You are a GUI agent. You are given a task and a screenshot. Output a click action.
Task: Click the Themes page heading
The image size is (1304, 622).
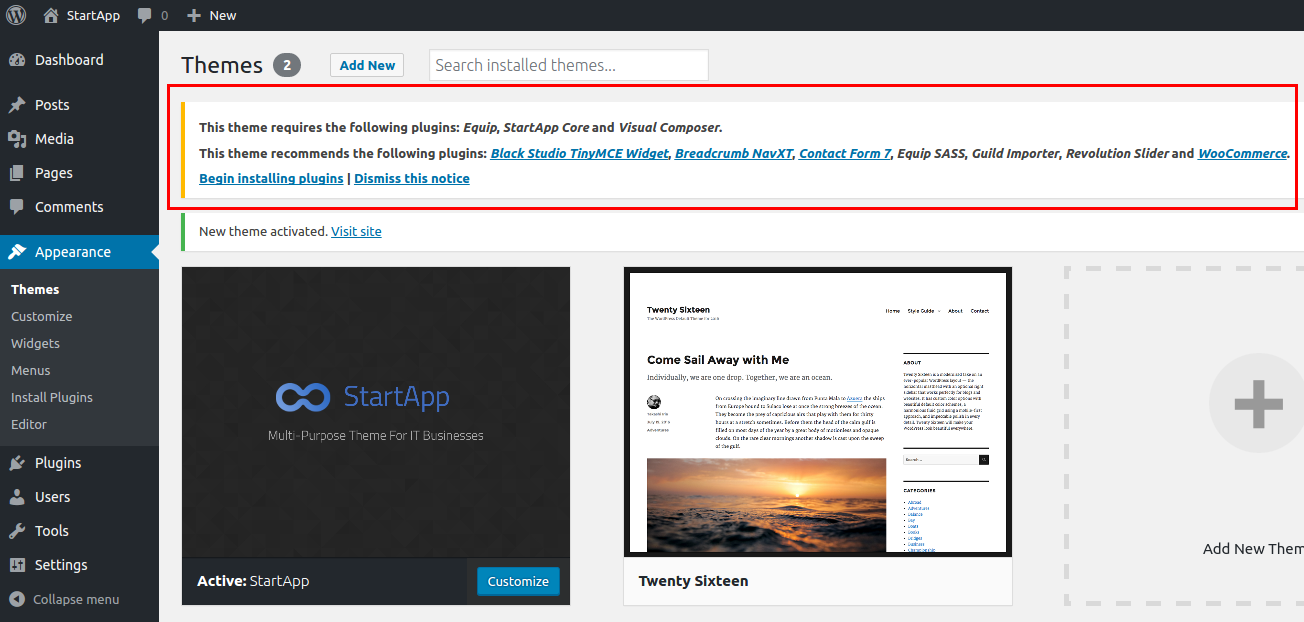[x=222, y=65]
